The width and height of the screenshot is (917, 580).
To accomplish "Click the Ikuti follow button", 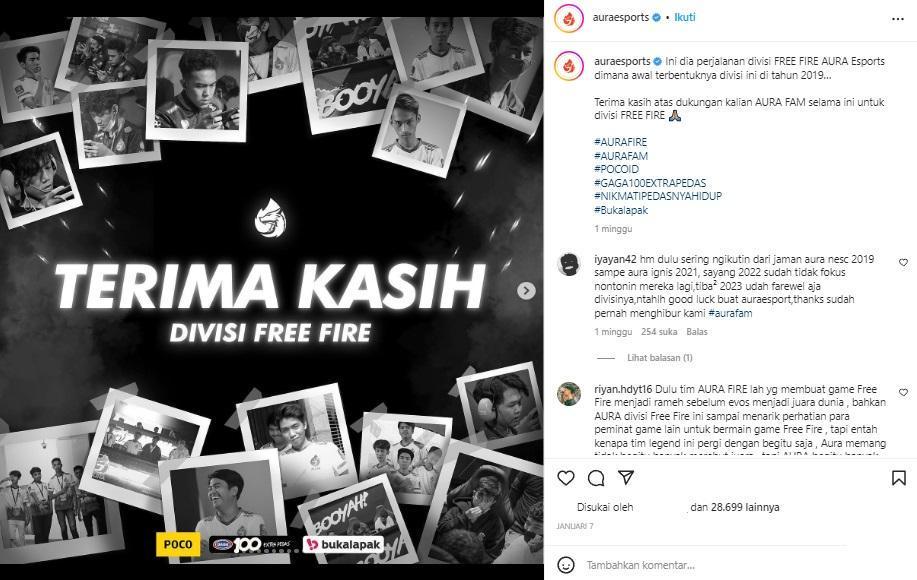I will 685,17.
